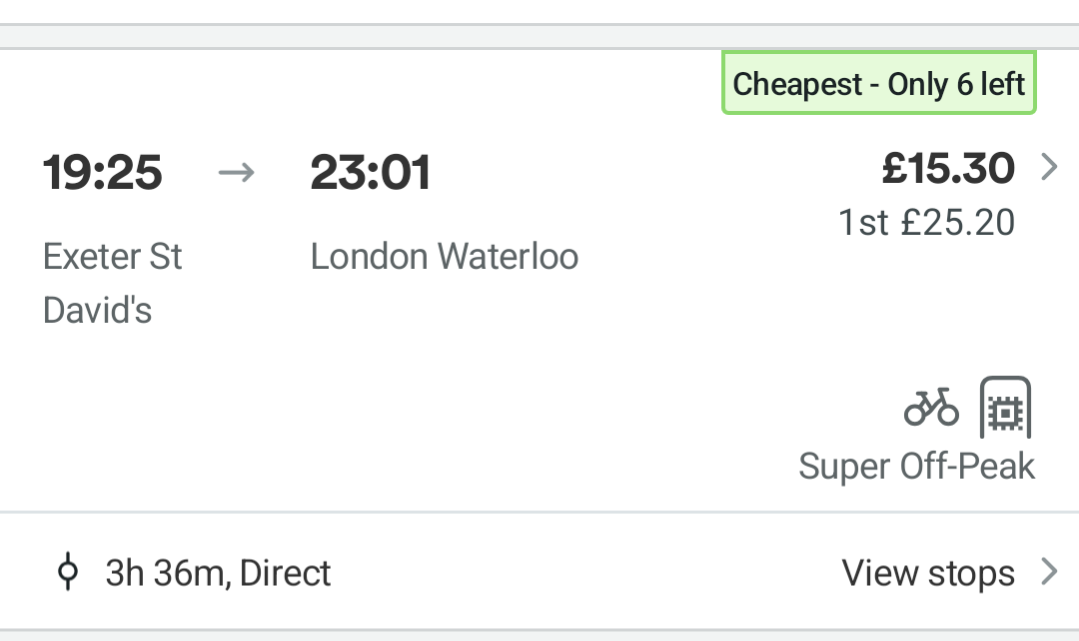This screenshot has height=641, width=1079.
Task: Select London Waterloo station name
Action: (445, 257)
